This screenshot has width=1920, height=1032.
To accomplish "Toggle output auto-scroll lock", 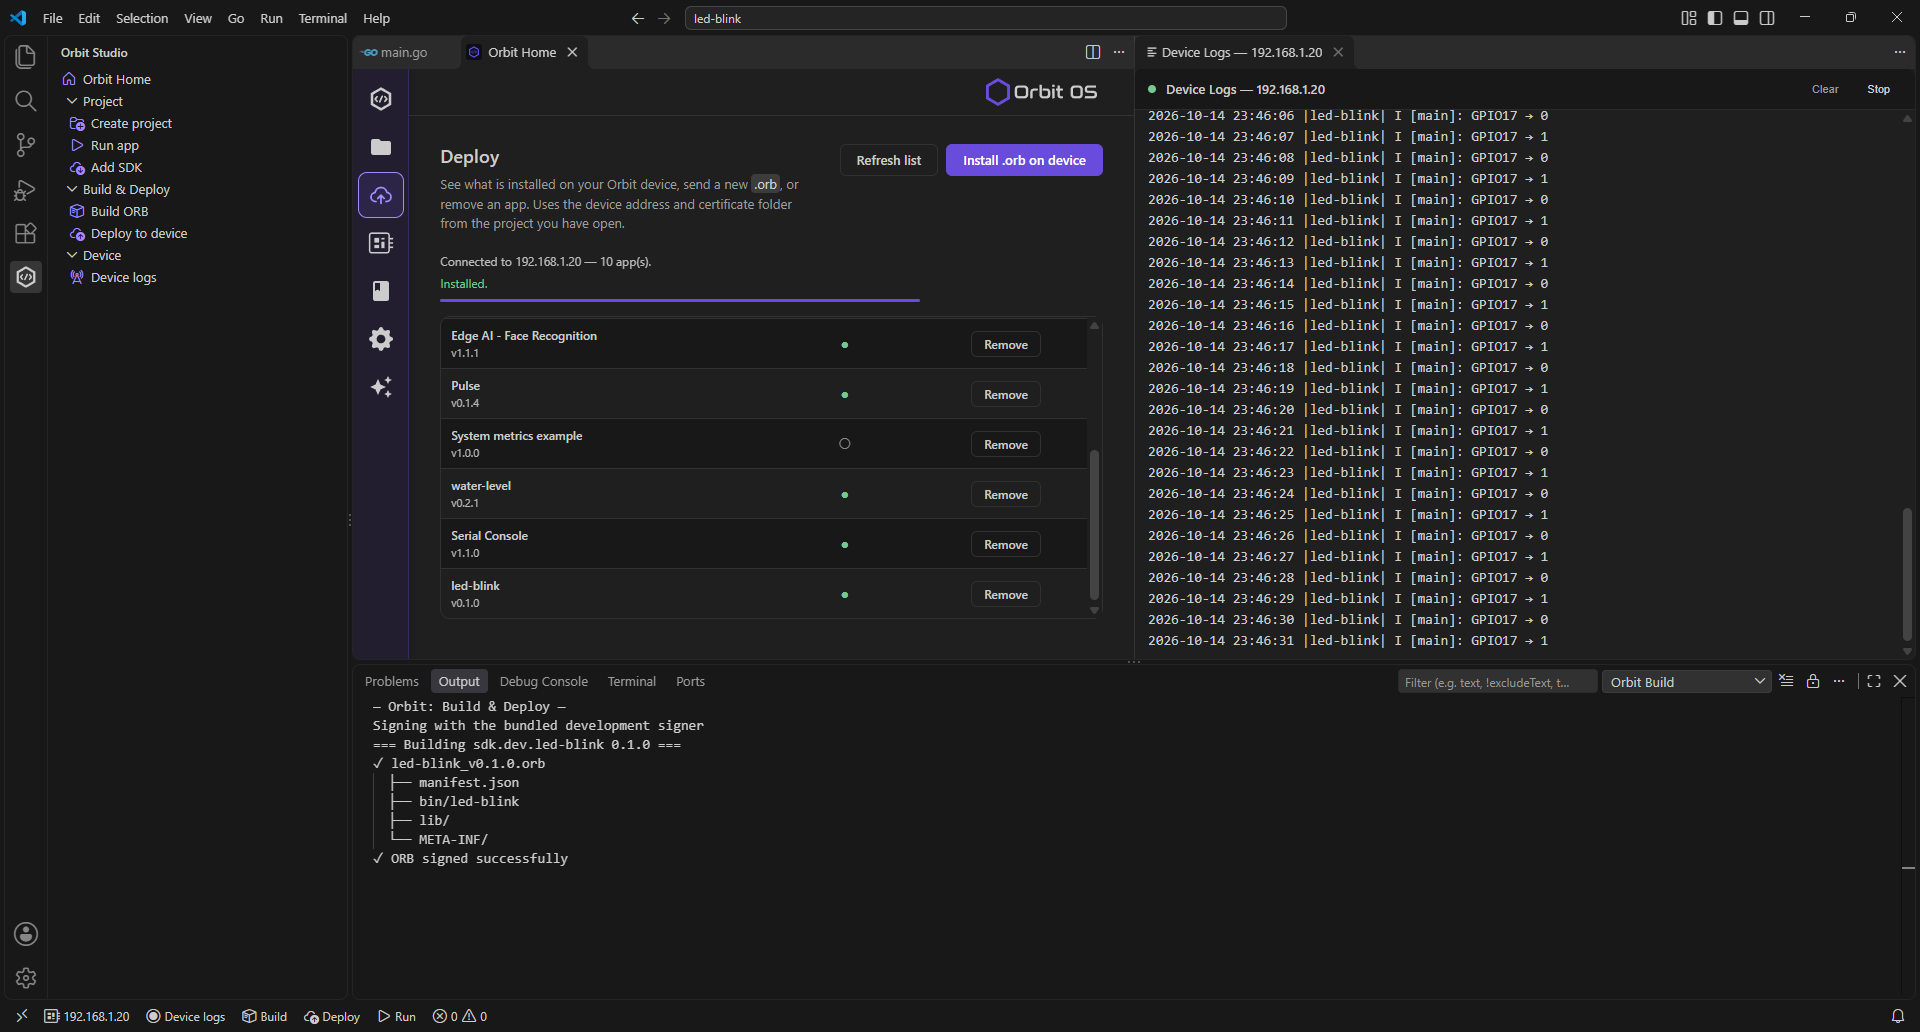I will 1812,681.
